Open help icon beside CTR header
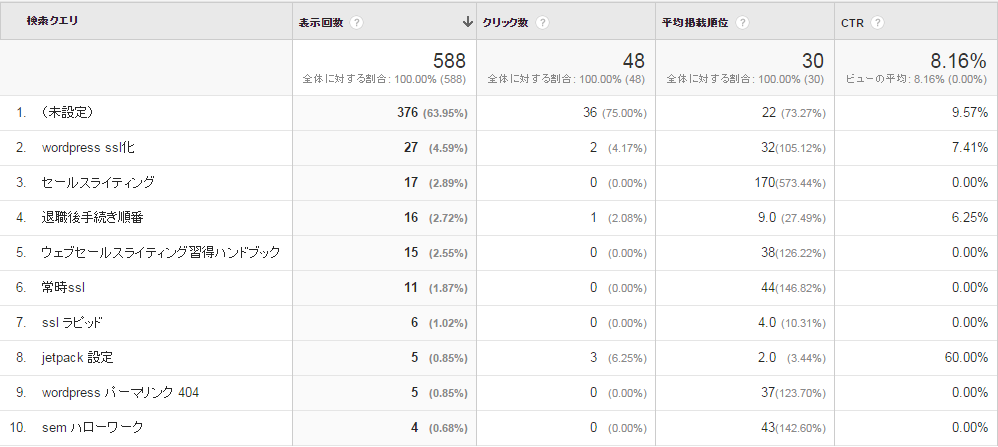Viewport: 998px width, 447px height. point(878,22)
